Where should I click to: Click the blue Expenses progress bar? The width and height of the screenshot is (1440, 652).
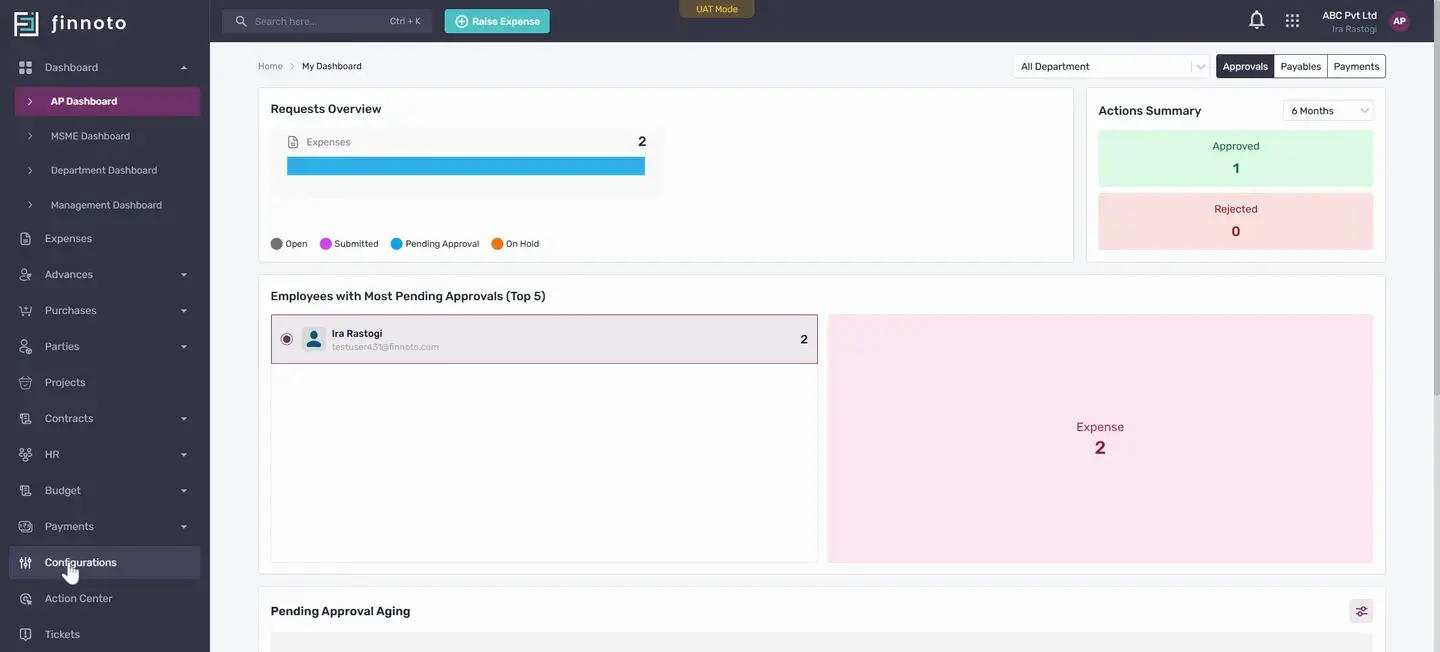(466, 166)
